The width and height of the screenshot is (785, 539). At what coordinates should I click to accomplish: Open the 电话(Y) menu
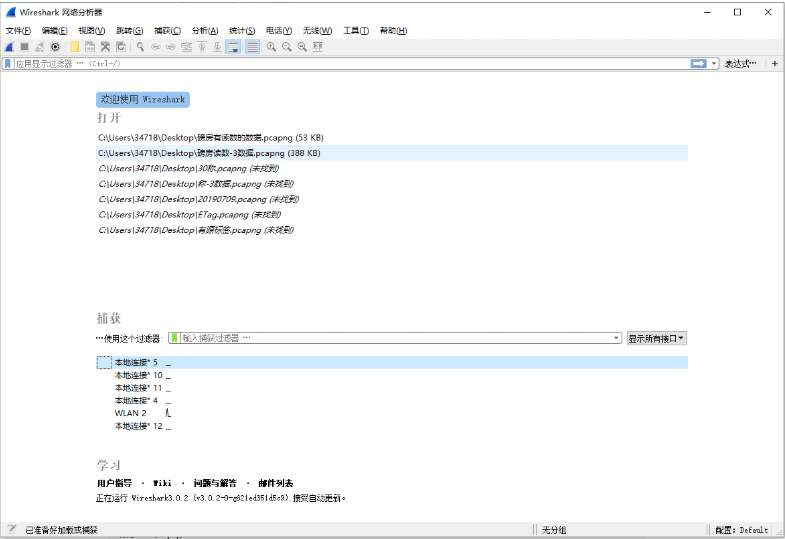click(279, 31)
